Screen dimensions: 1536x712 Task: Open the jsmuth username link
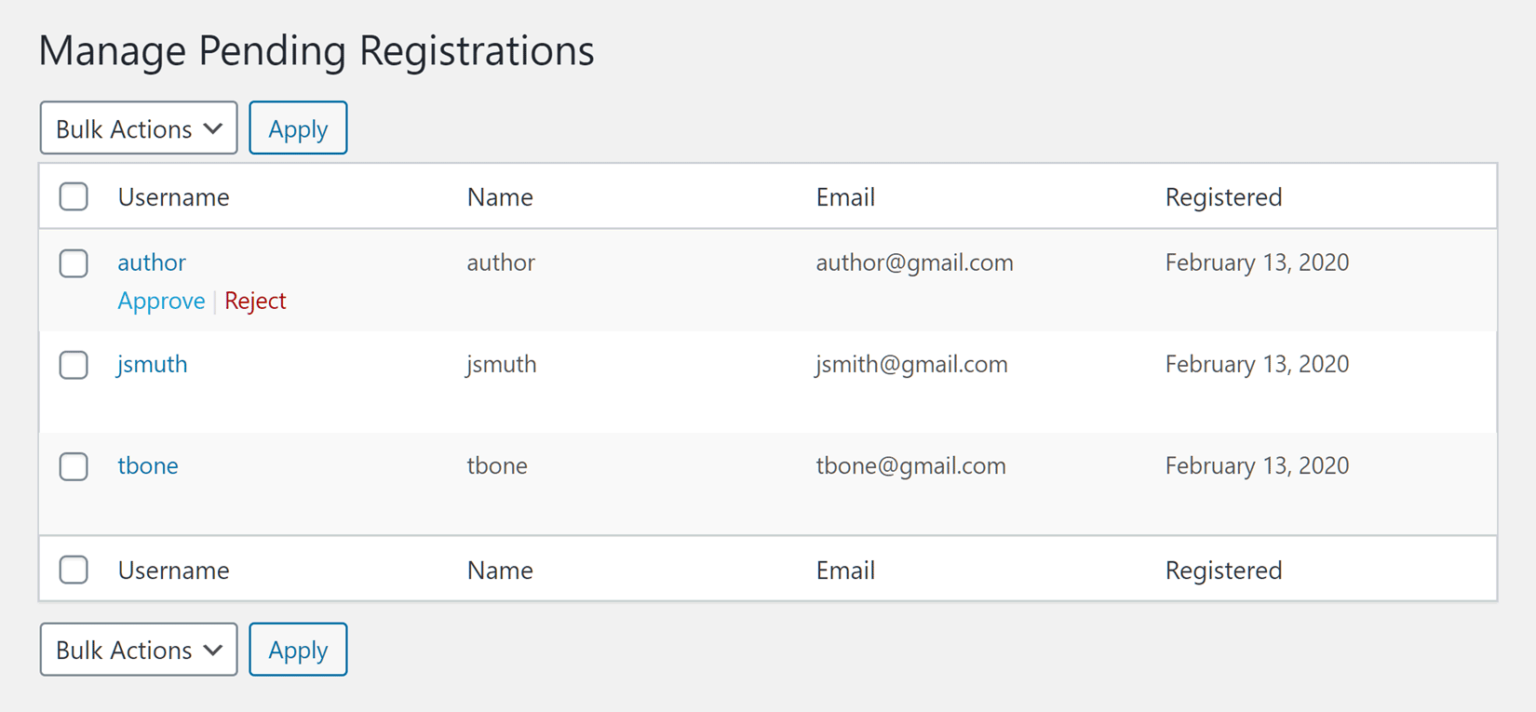click(x=152, y=364)
